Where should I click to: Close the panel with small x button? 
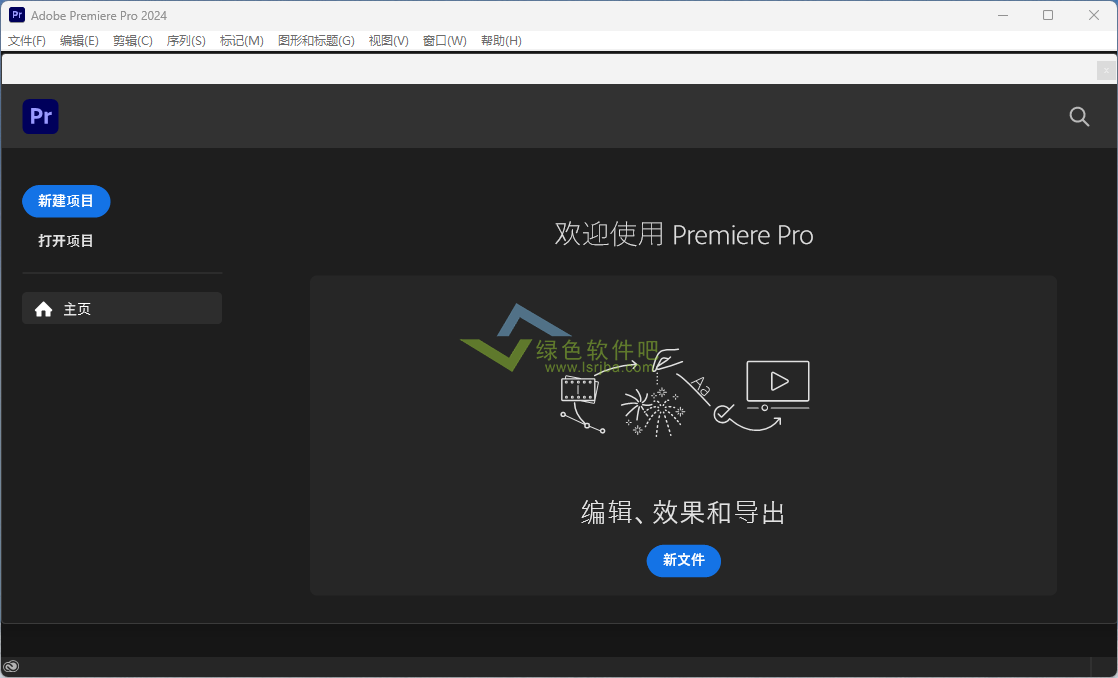pyautogui.click(x=1106, y=70)
